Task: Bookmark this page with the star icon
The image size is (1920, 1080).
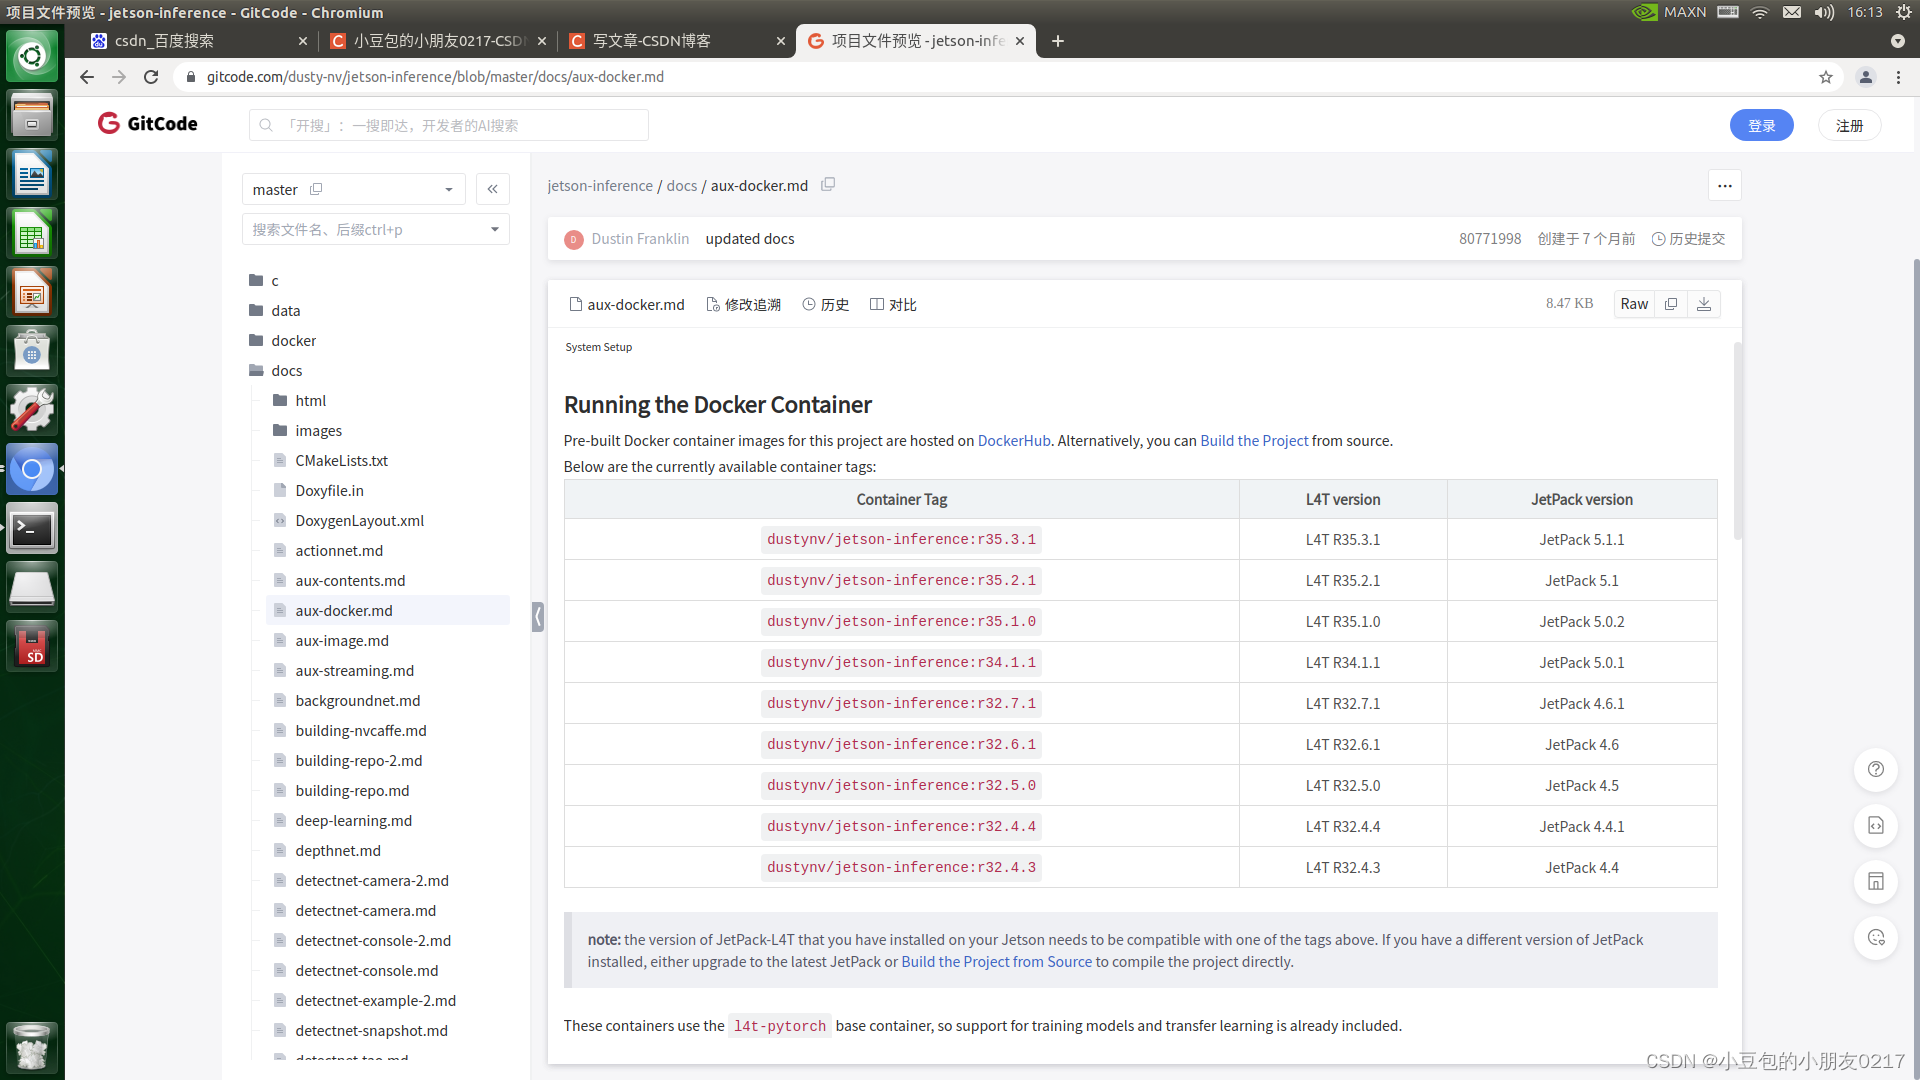Action: coord(1826,77)
